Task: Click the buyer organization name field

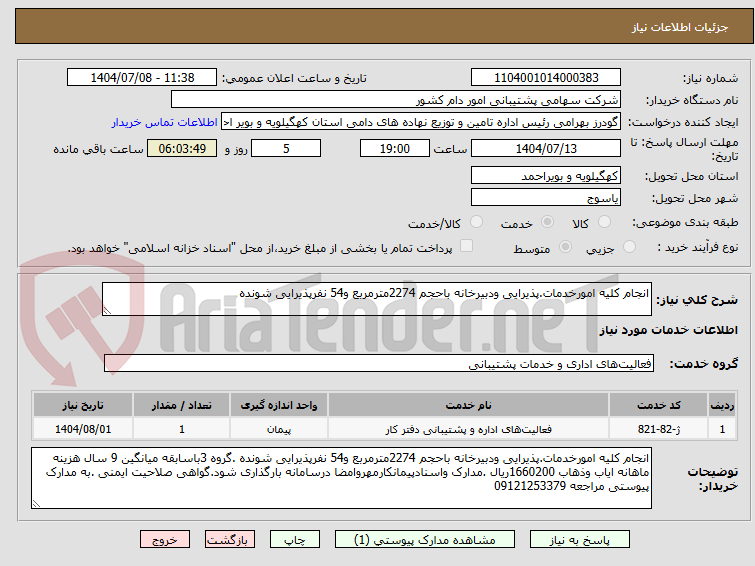Action: pos(396,100)
